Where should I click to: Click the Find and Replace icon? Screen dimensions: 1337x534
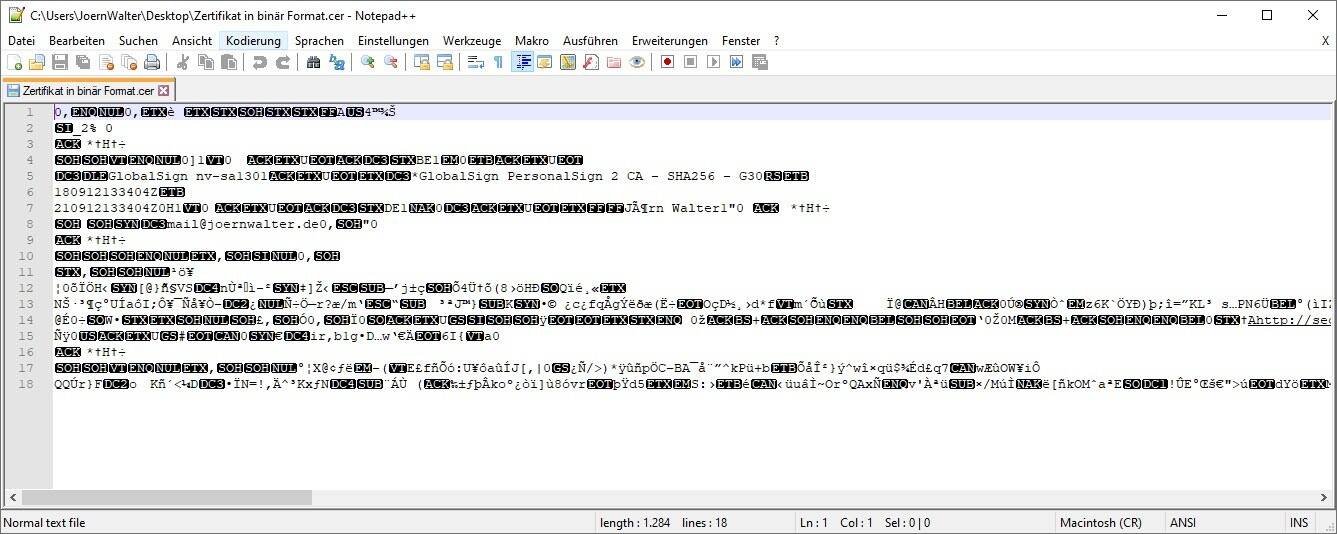(337, 62)
